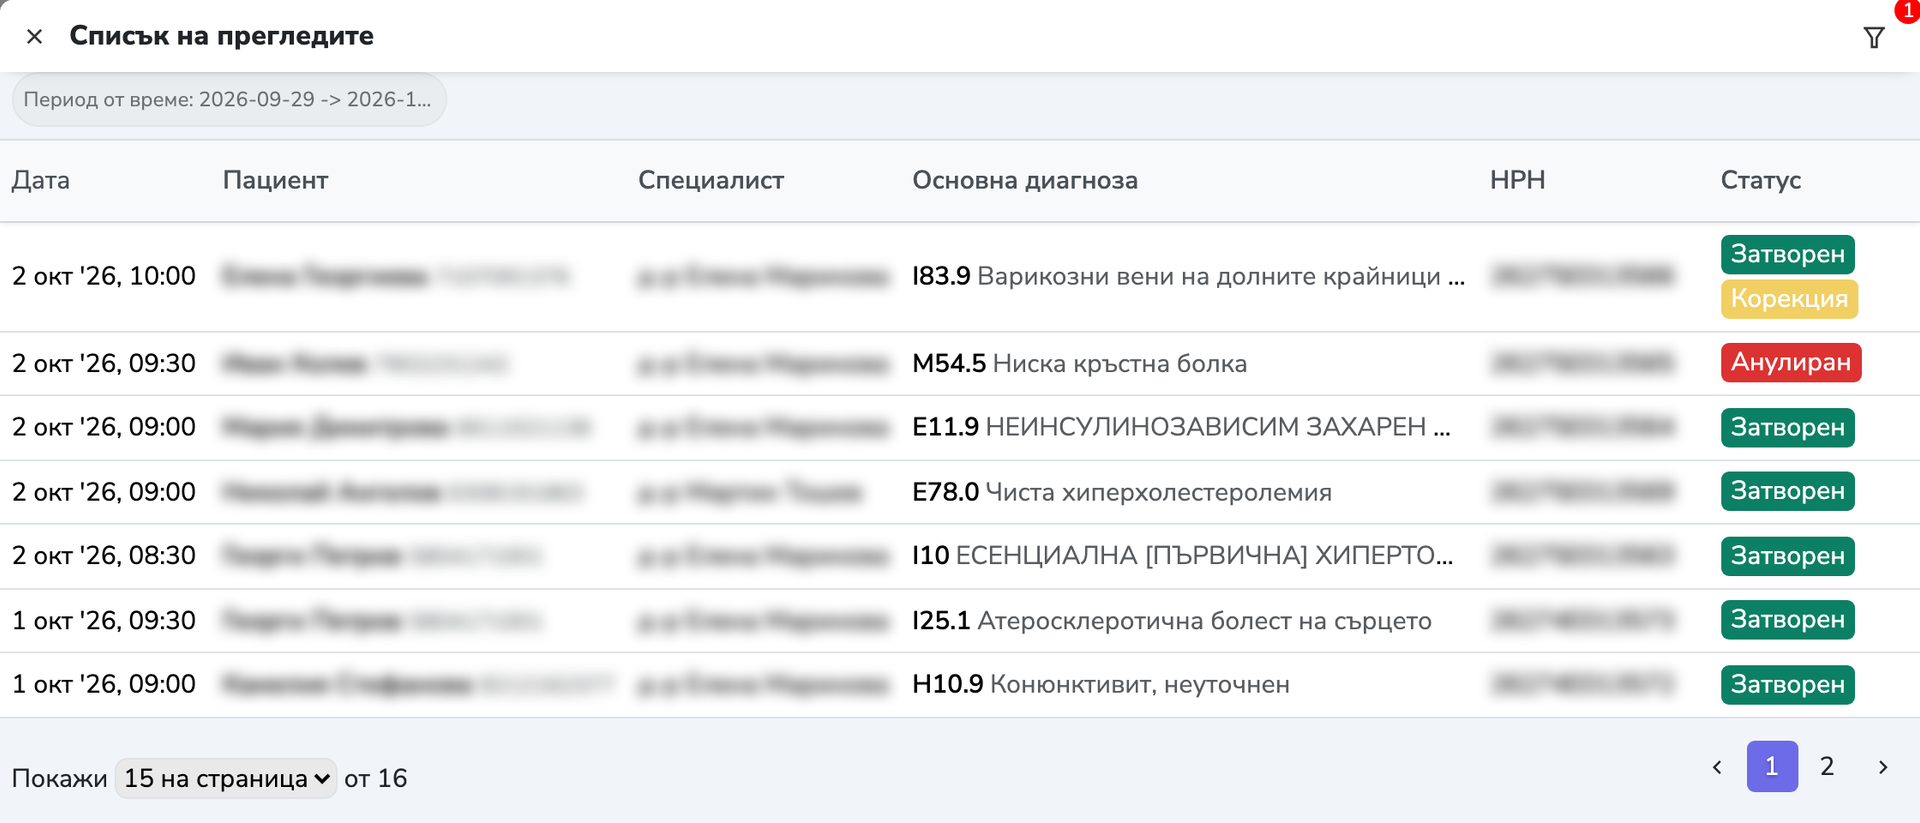Viewport: 1920px width, 823px height.
Task: Select page 1 in pagination
Action: tap(1772, 766)
